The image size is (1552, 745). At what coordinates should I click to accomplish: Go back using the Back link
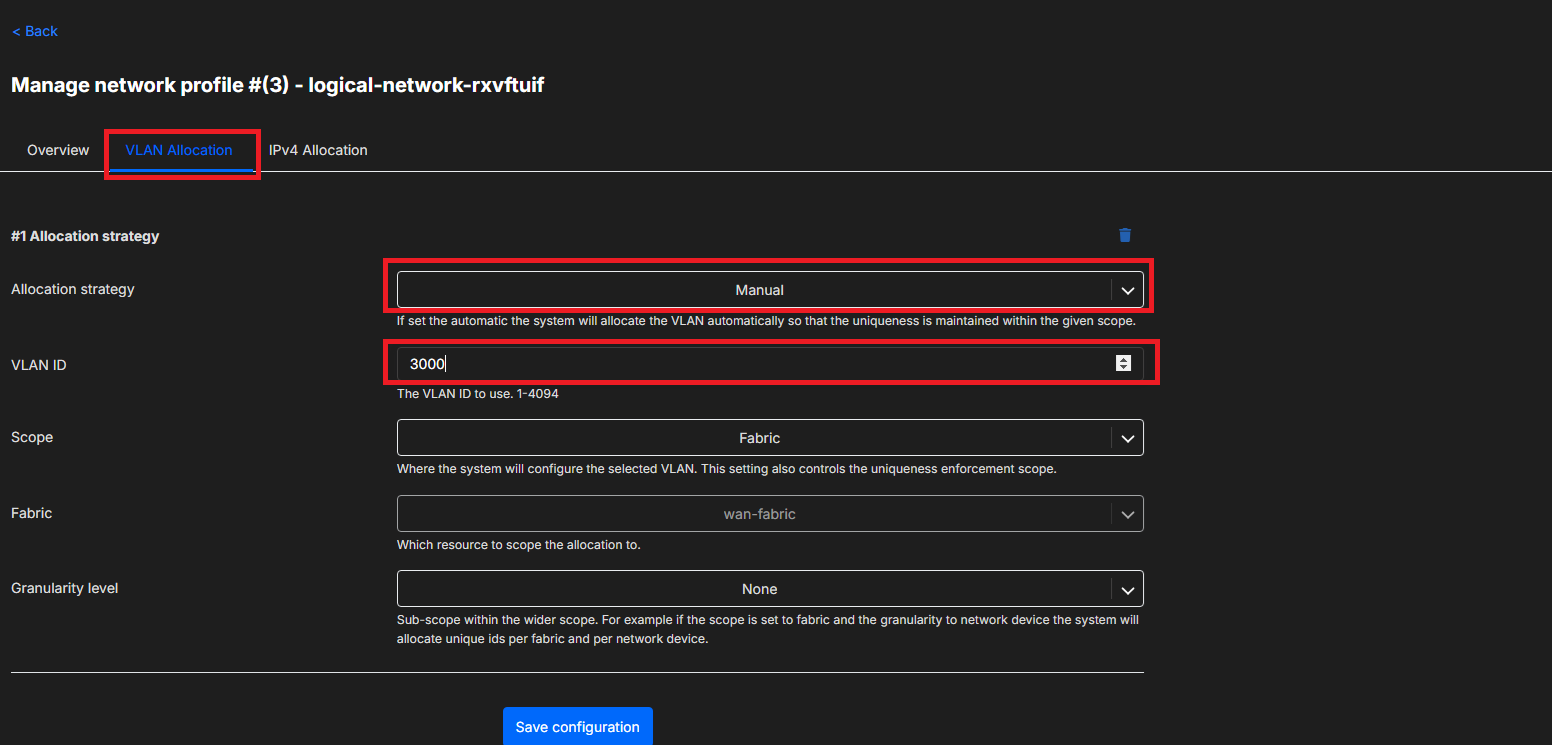point(35,31)
